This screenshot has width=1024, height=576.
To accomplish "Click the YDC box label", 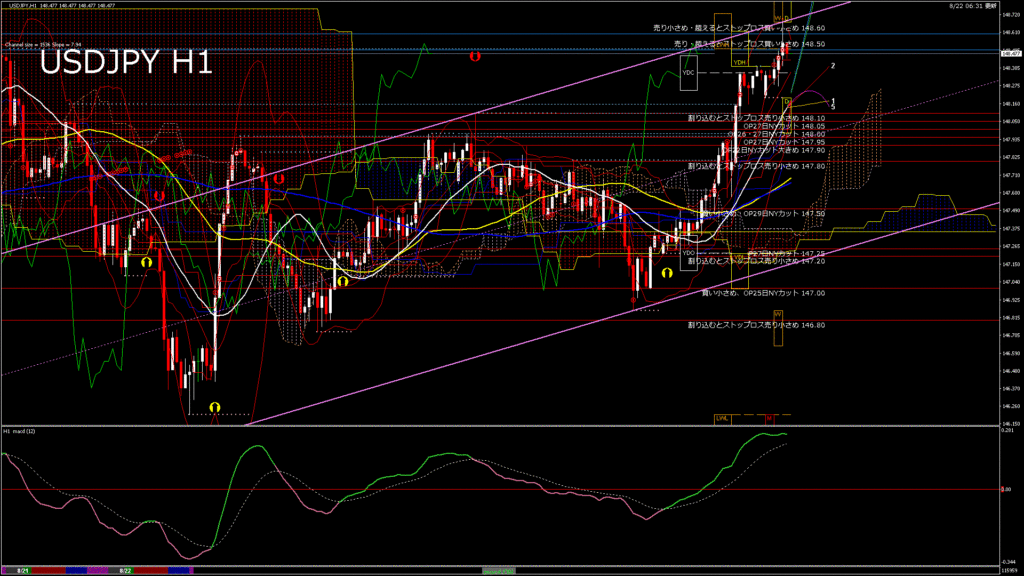I will pos(688,73).
